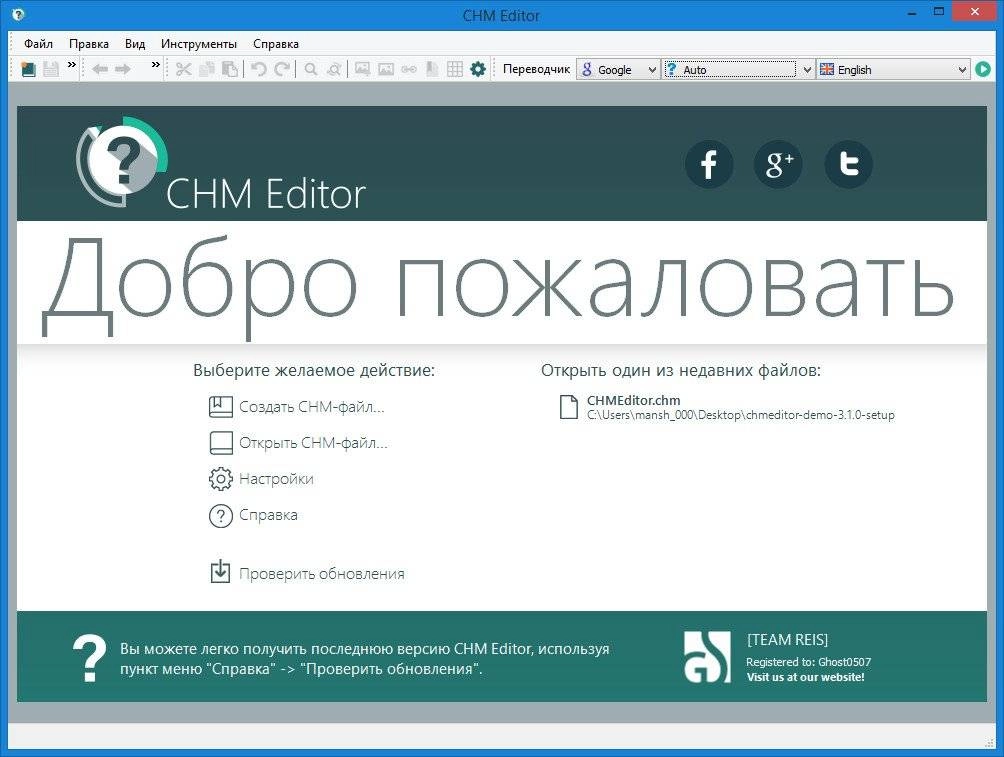Click the Настройки link
Image resolution: width=1004 pixels, height=757 pixels.
(276, 478)
